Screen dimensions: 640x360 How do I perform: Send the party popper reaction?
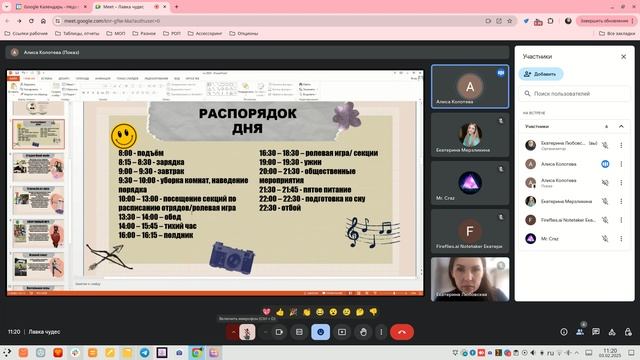click(x=293, y=312)
